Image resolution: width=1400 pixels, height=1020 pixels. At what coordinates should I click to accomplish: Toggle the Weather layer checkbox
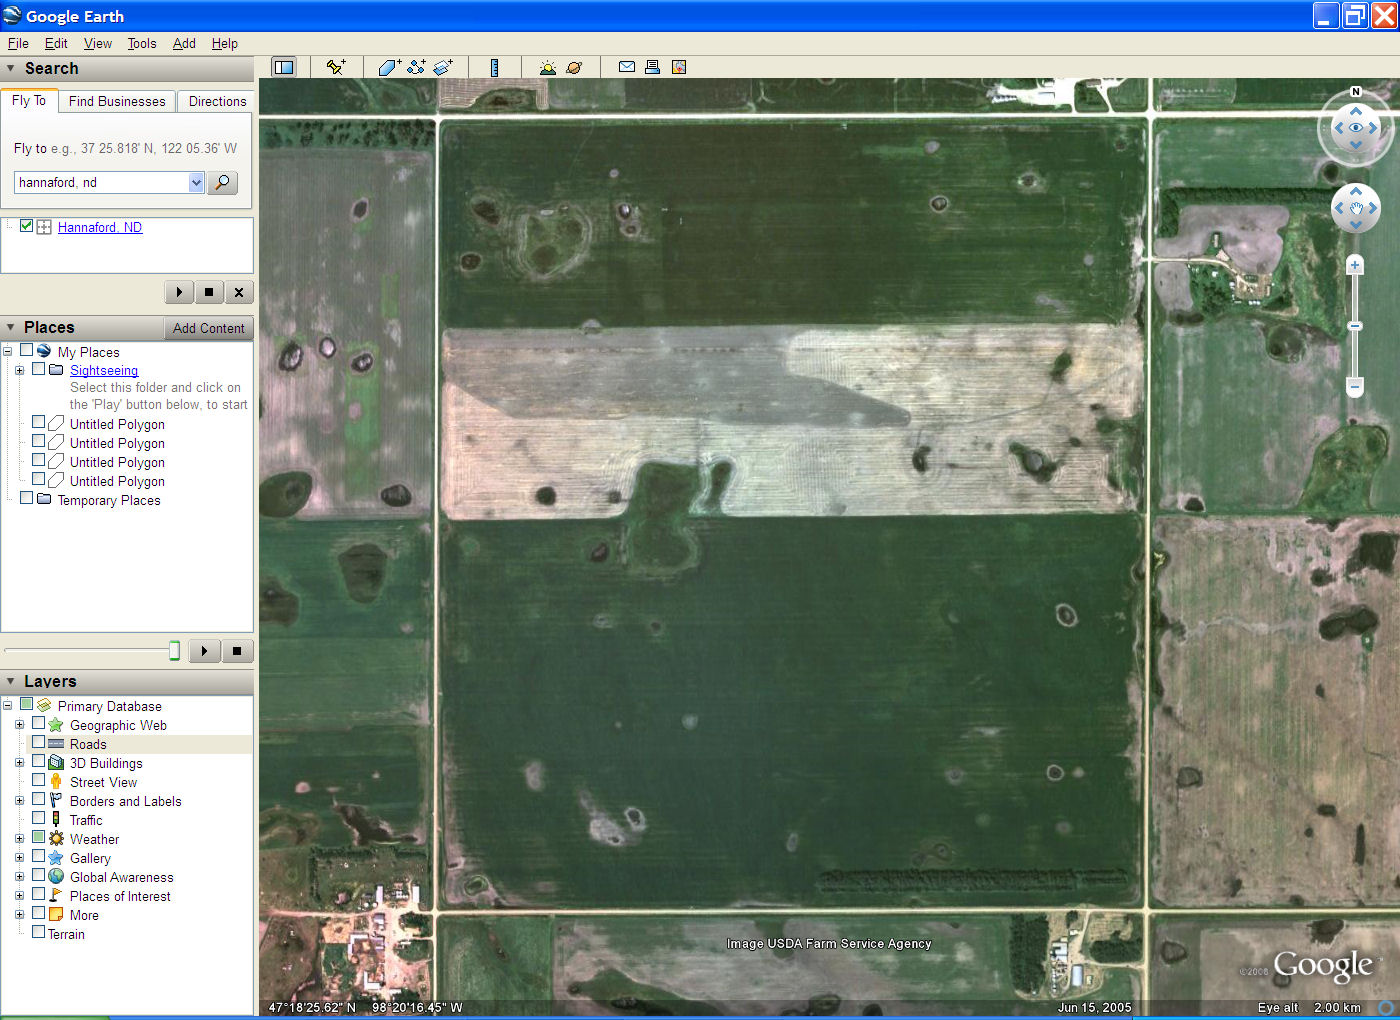tap(39, 837)
